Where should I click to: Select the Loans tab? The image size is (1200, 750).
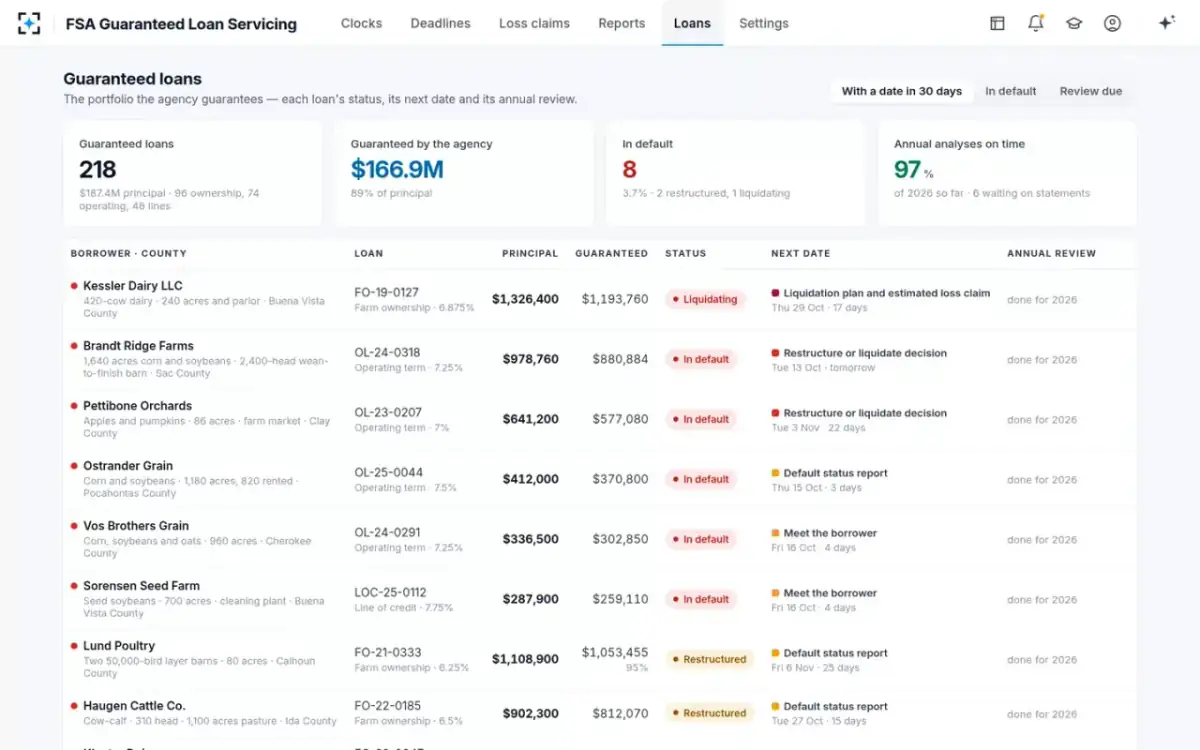pos(692,23)
